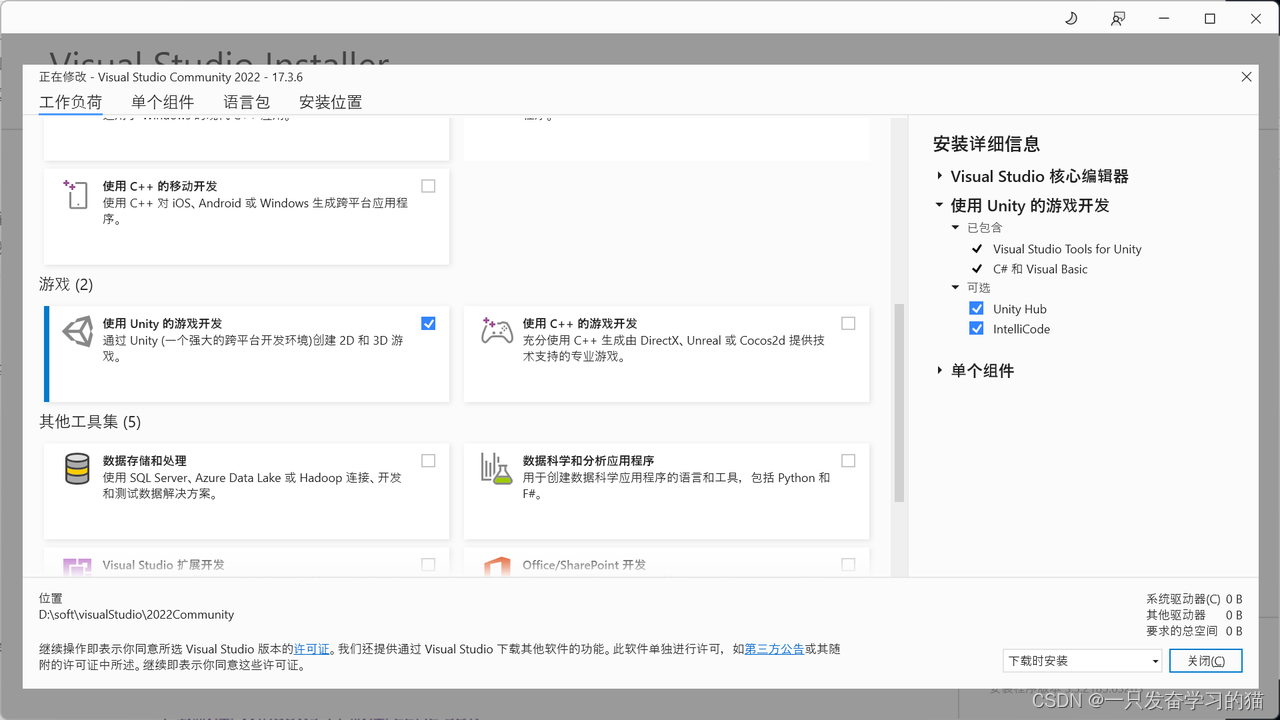1280x720 pixels.
Task: Switch to the 安装位置 tab
Action: click(x=331, y=102)
